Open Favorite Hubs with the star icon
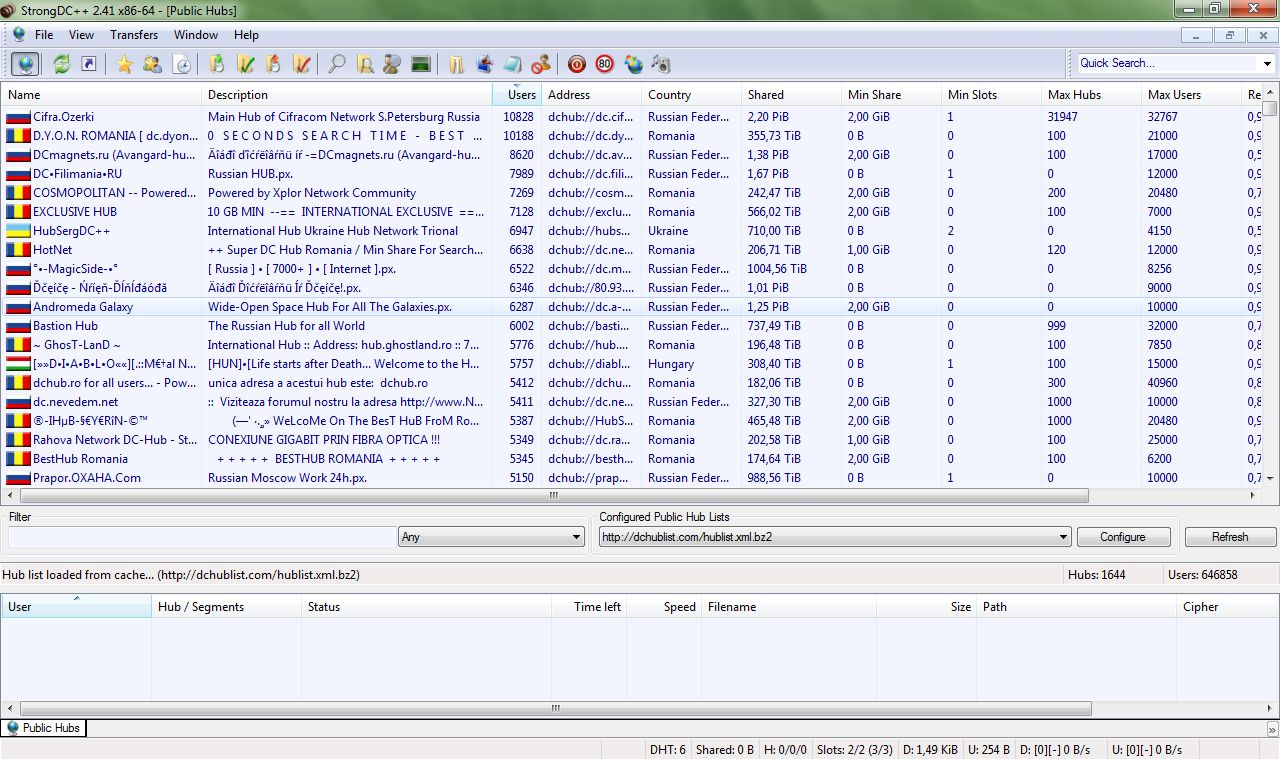 125,64
